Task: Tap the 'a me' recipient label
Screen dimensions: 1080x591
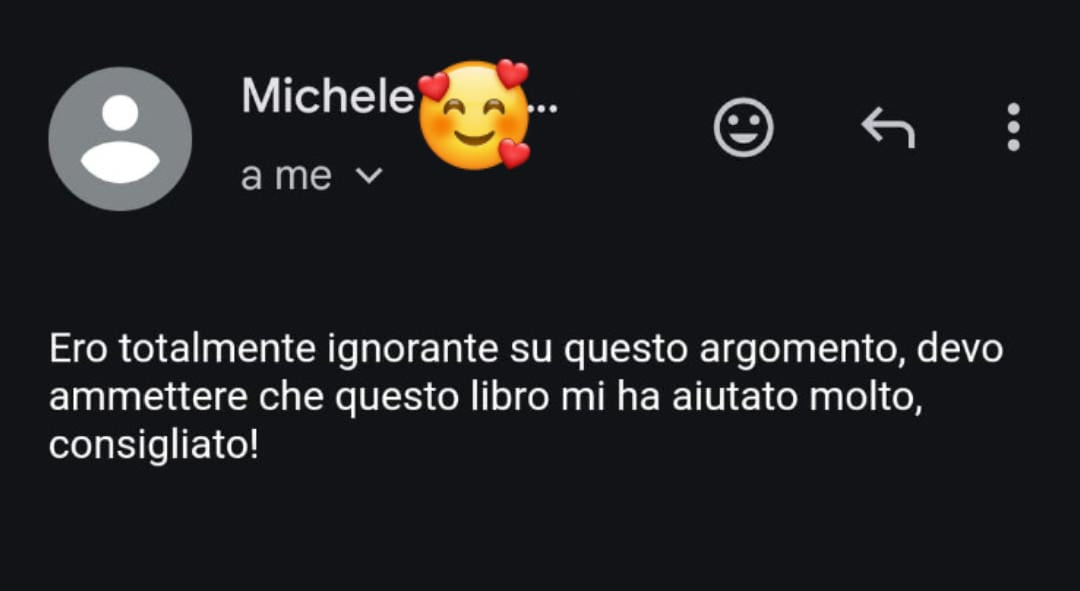Action: (x=287, y=176)
